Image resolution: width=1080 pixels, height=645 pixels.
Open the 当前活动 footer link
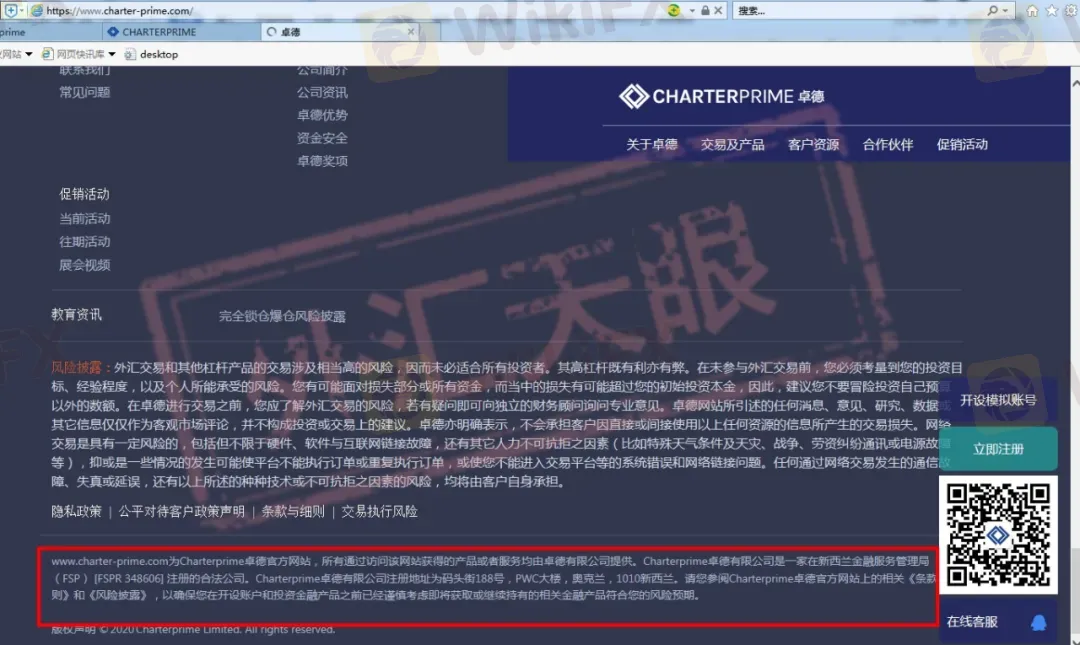click(85, 218)
